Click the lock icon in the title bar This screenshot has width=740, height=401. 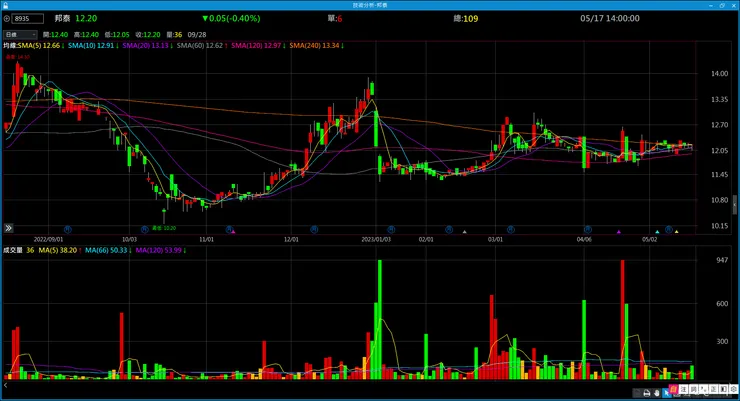pos(5,5)
